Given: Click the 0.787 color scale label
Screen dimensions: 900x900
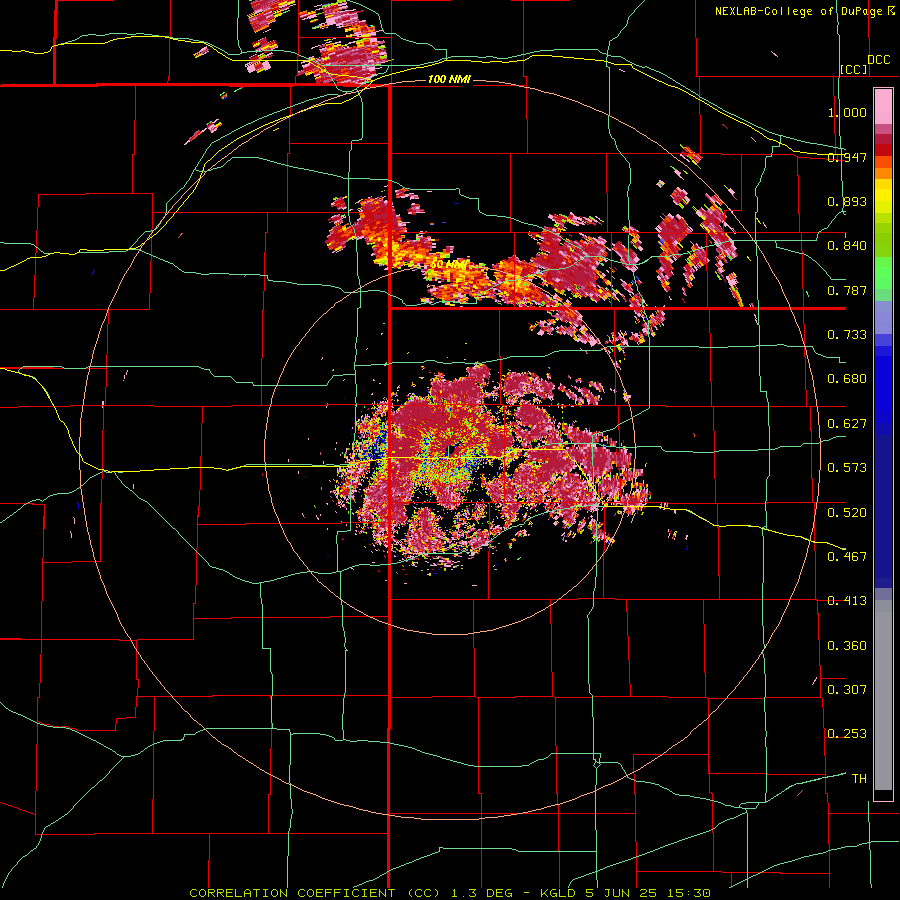Looking at the screenshot, I should click(847, 290).
